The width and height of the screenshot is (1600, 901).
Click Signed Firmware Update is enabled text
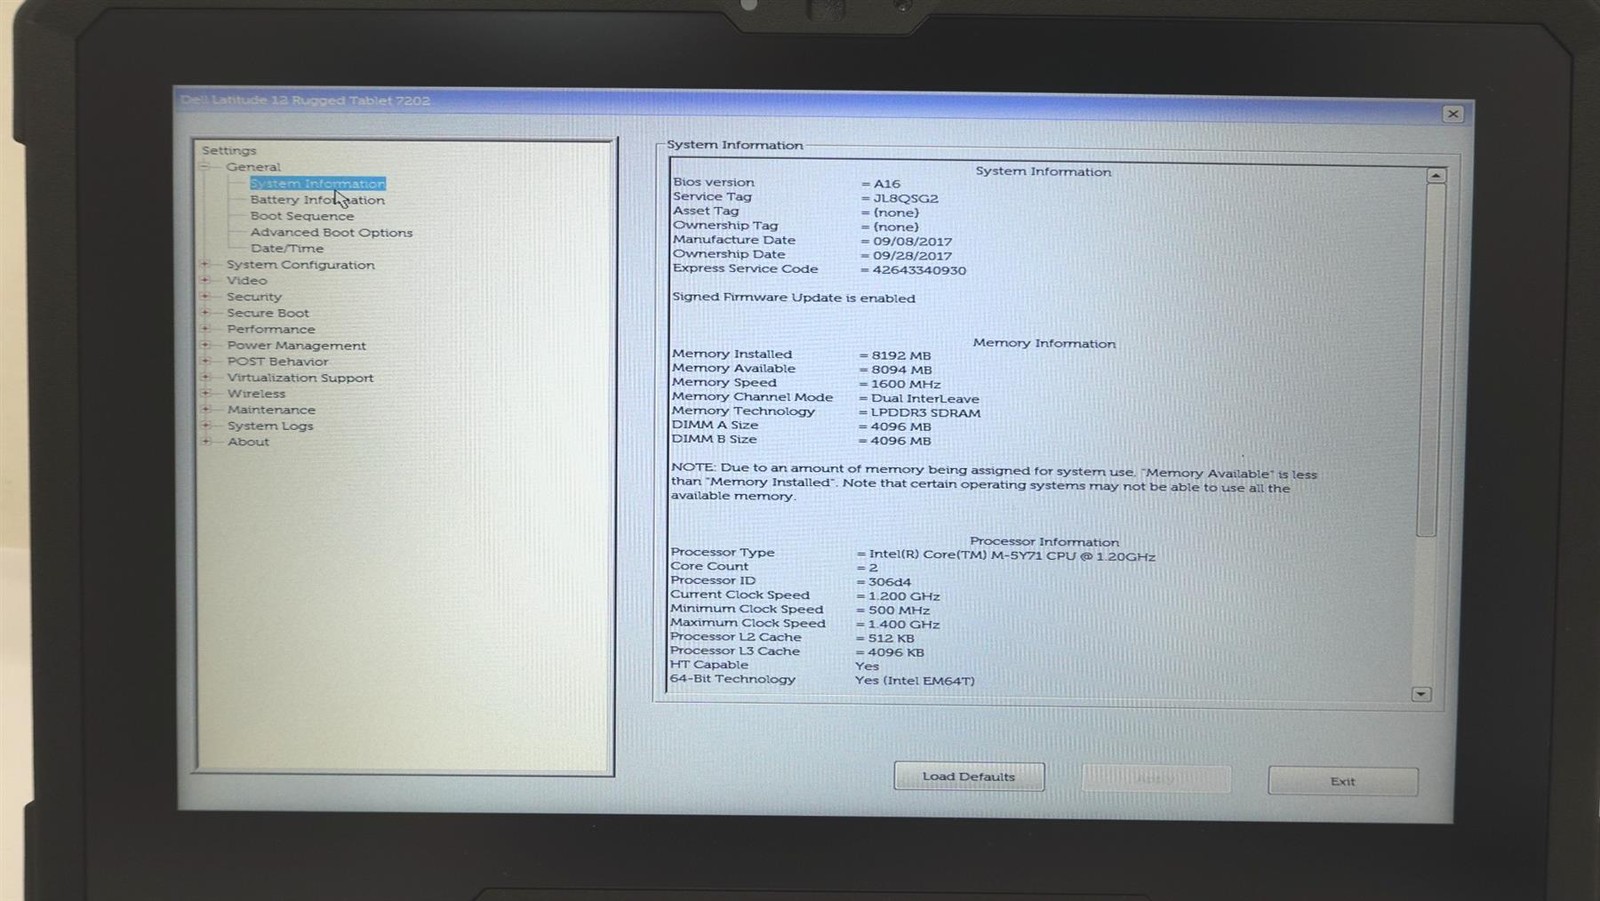point(794,298)
